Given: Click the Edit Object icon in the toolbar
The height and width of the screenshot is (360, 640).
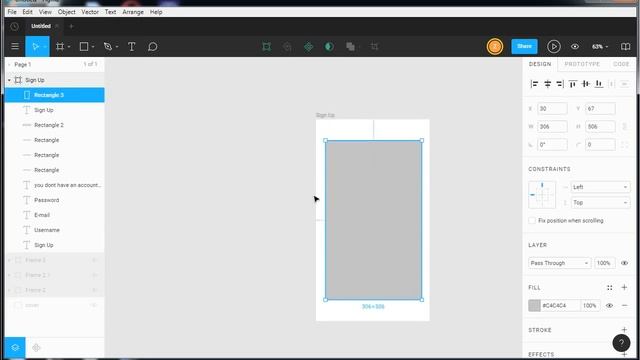Looking at the screenshot, I should click(267, 47).
